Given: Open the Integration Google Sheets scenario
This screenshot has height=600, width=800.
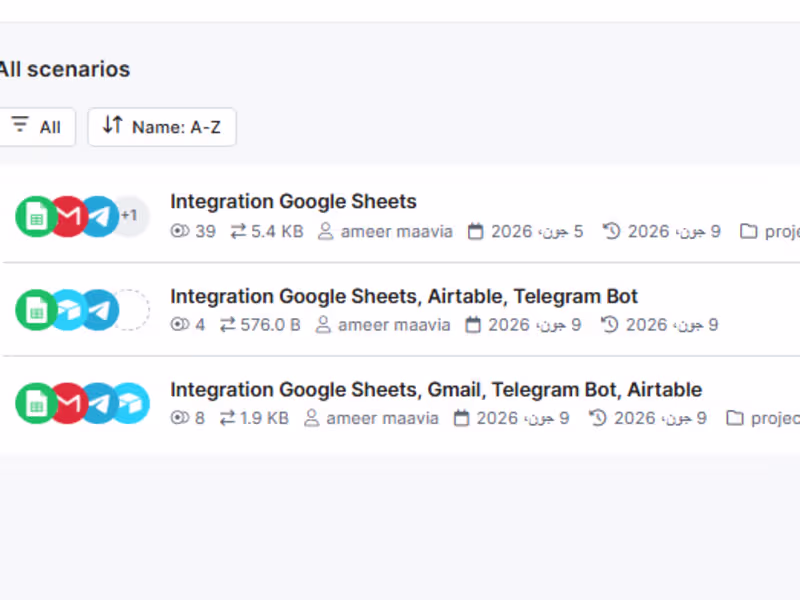Looking at the screenshot, I should click(293, 202).
